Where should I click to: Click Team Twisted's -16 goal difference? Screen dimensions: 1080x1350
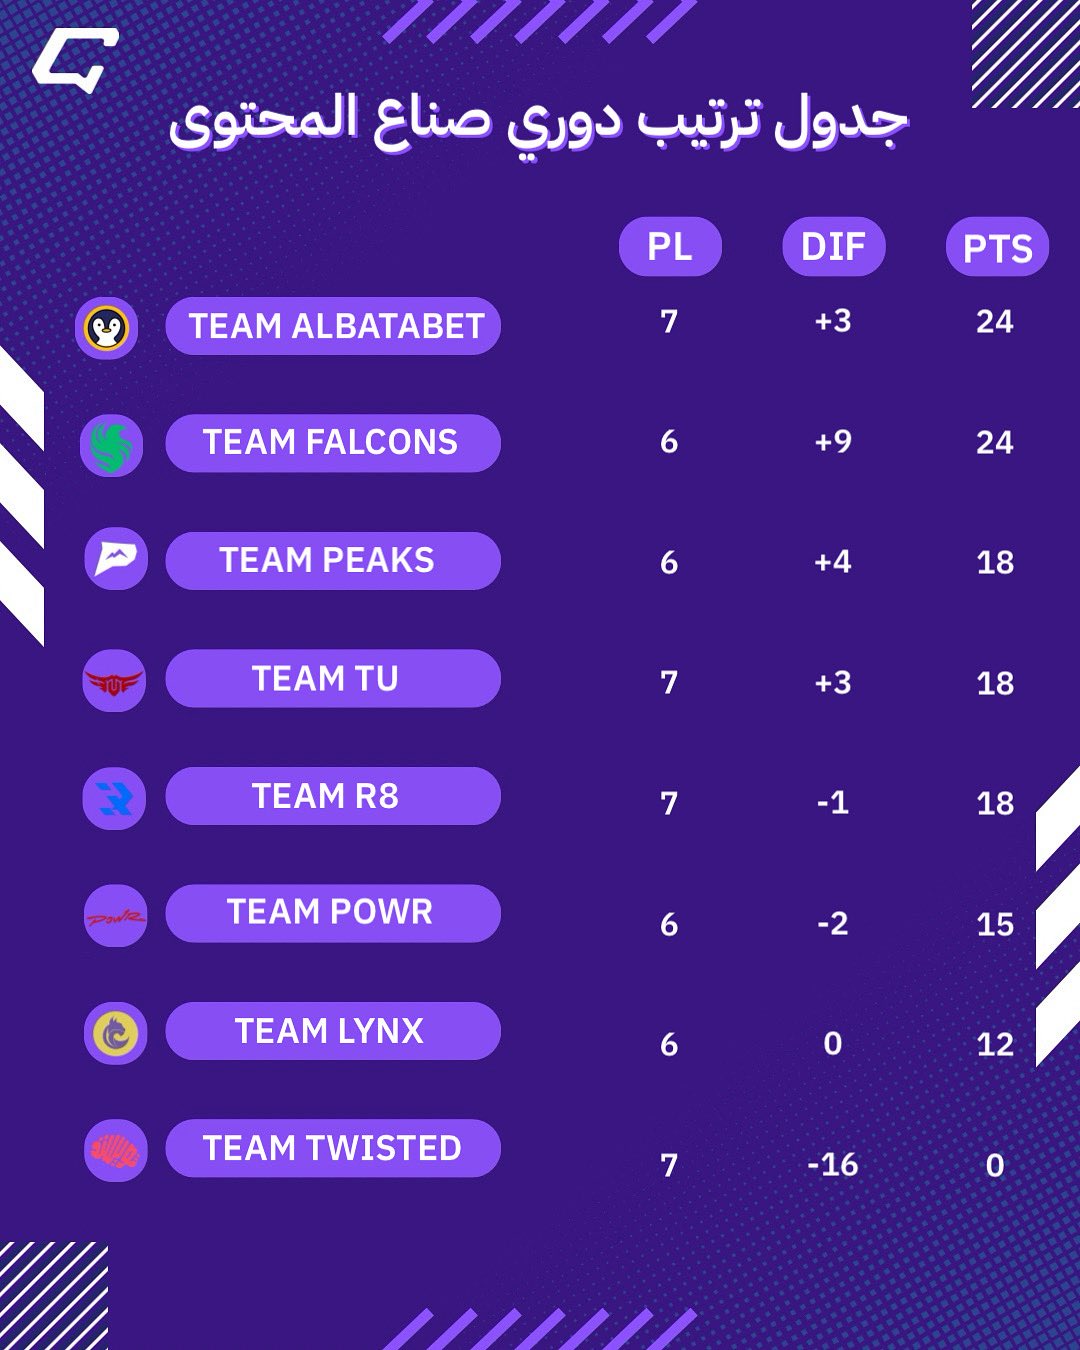pyautogui.click(x=833, y=1164)
